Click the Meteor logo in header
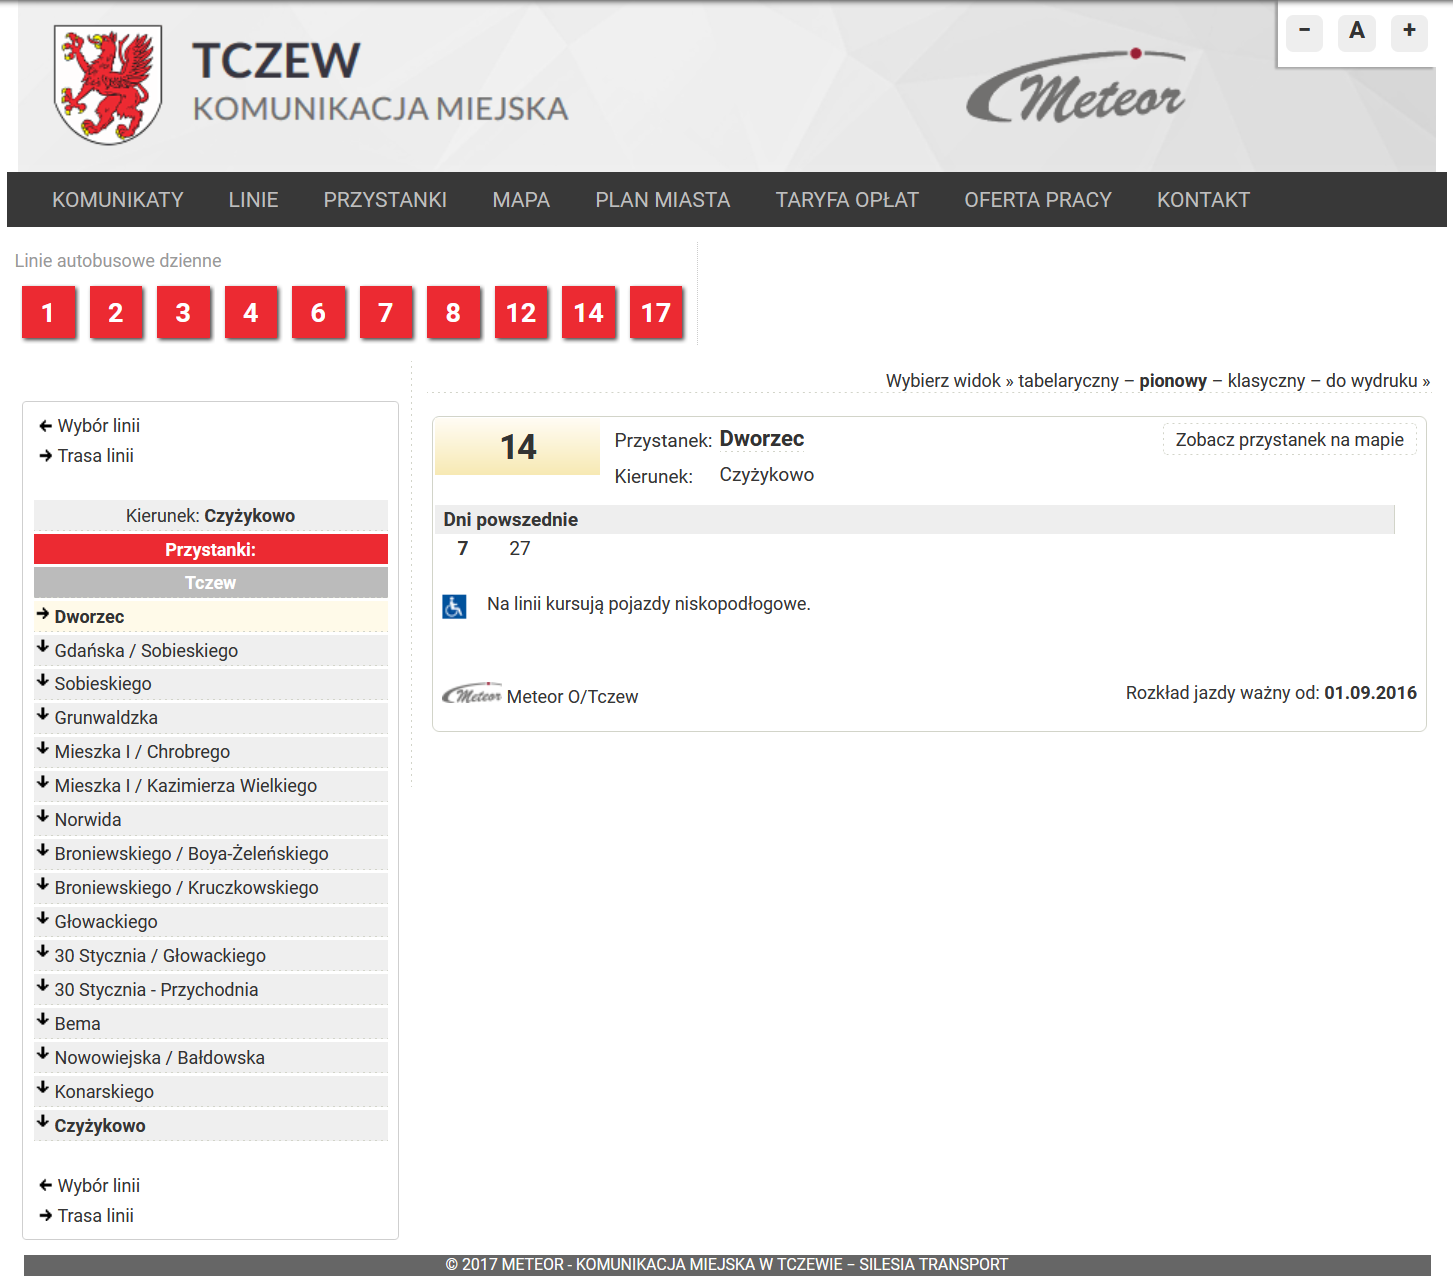This screenshot has height=1276, width=1453. click(x=1076, y=90)
